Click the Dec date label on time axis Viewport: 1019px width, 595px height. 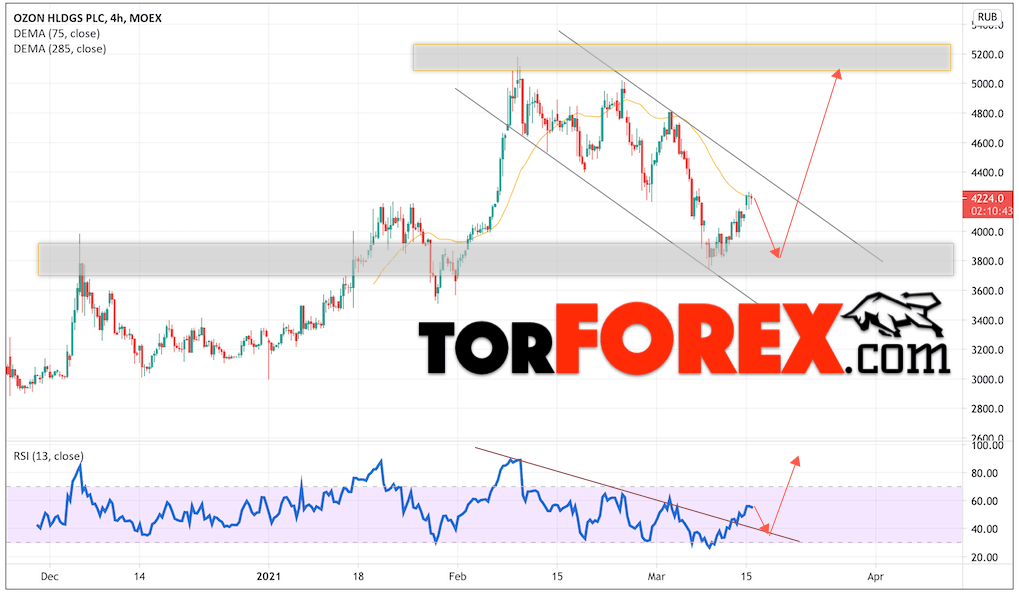click(49, 576)
